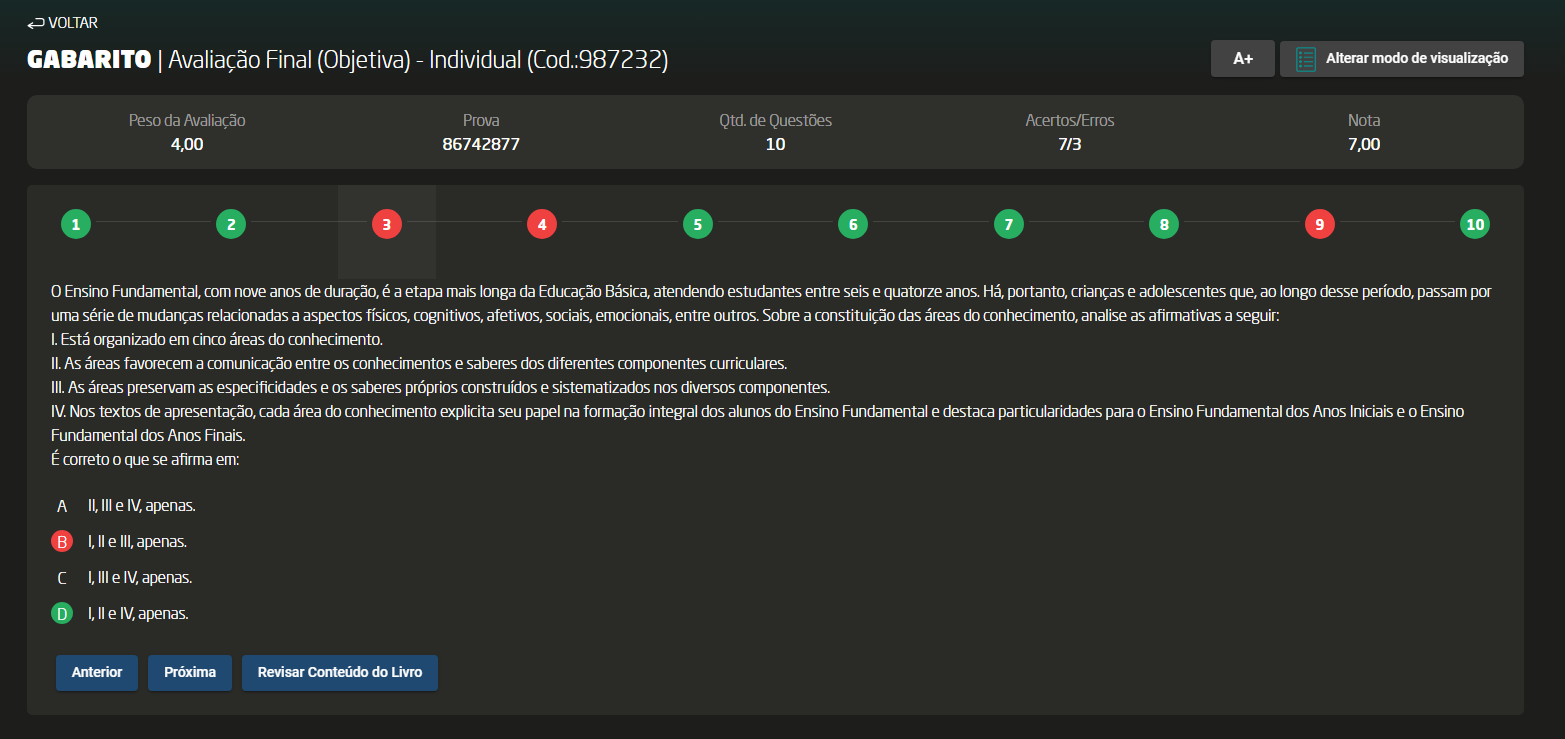Open question 7 in the navigator

pyautogui.click(x=1008, y=225)
